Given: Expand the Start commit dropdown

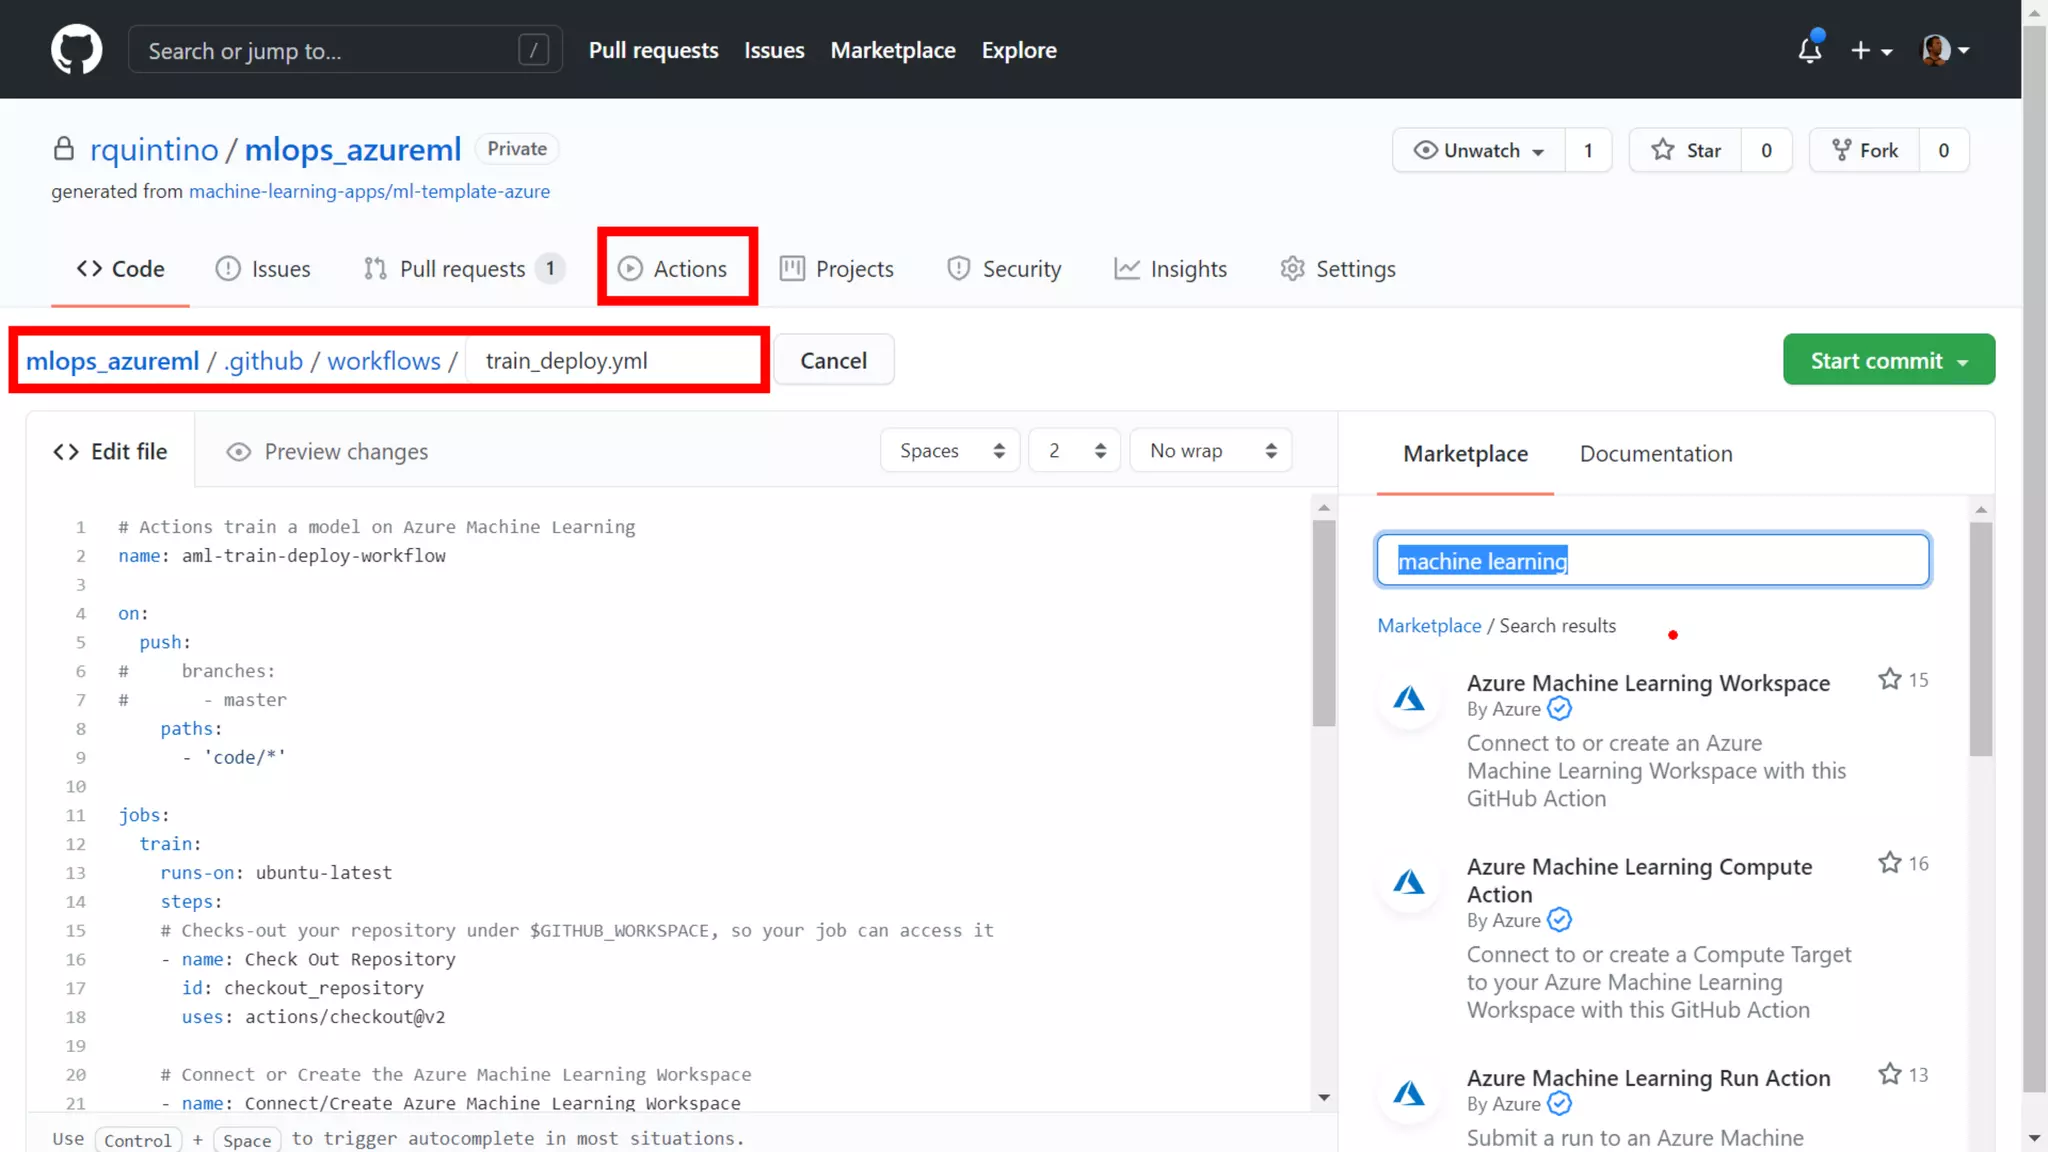Looking at the screenshot, I should (1888, 360).
